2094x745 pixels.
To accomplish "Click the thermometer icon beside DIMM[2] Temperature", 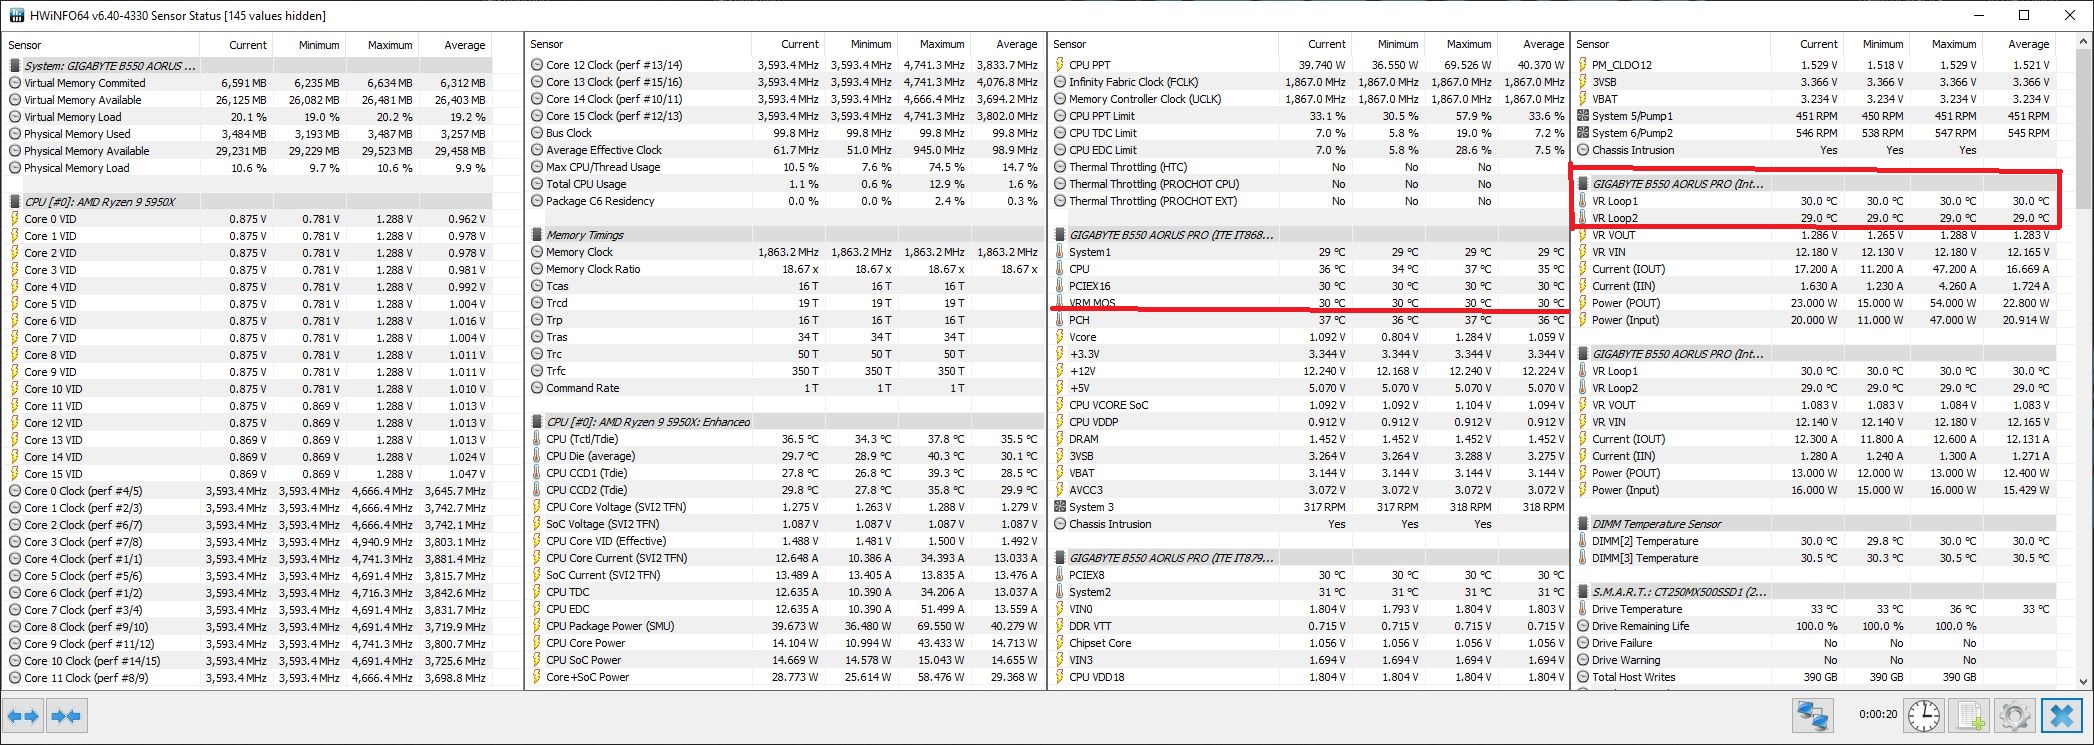I will pos(1583,541).
